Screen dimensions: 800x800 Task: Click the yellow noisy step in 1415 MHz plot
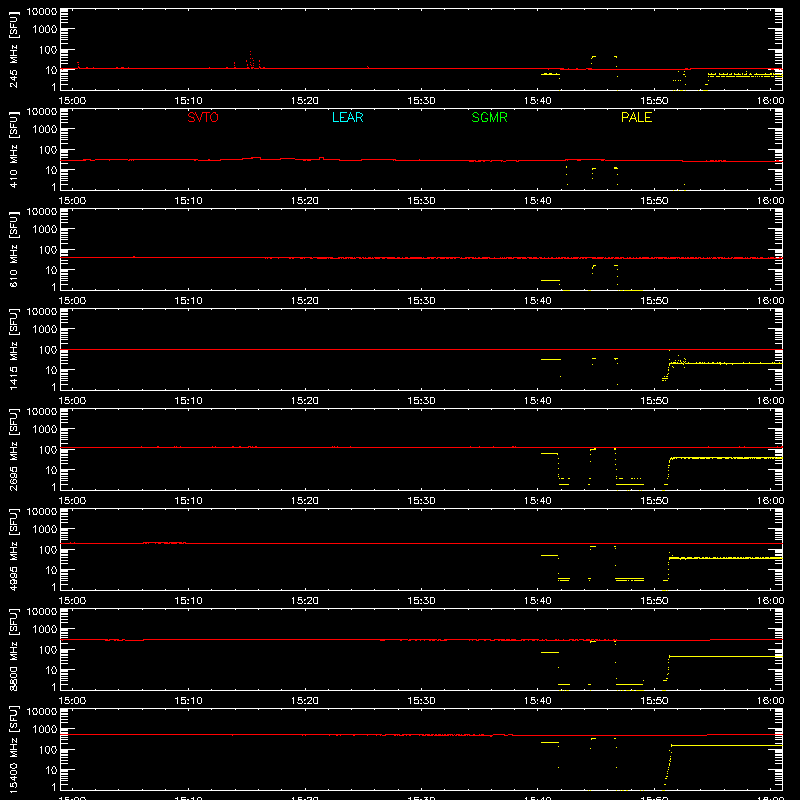[x=674, y=364]
